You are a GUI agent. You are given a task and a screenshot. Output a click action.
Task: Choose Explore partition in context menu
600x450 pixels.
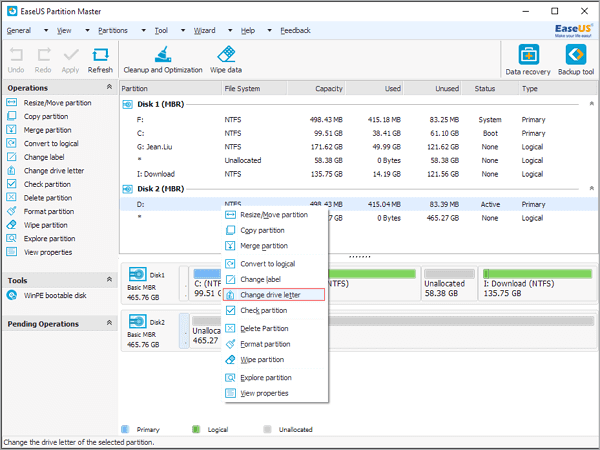click(x=274, y=378)
